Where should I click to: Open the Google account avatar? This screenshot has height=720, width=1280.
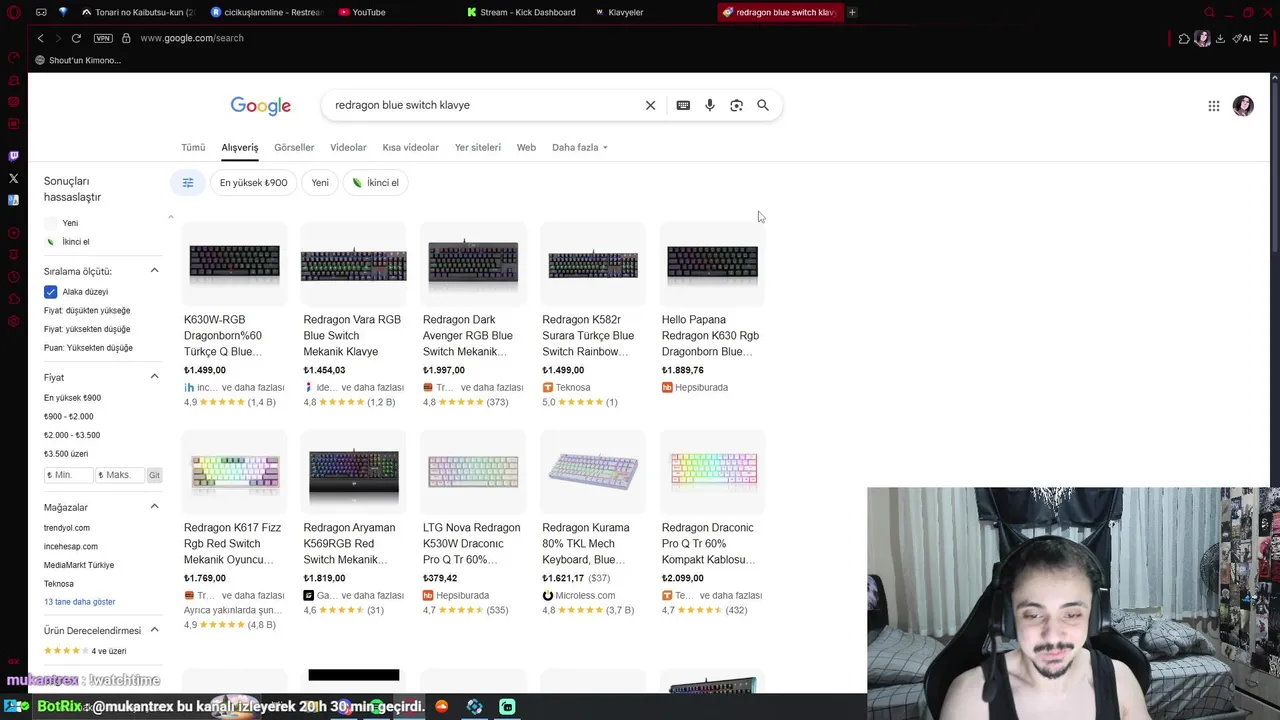pos(1243,106)
